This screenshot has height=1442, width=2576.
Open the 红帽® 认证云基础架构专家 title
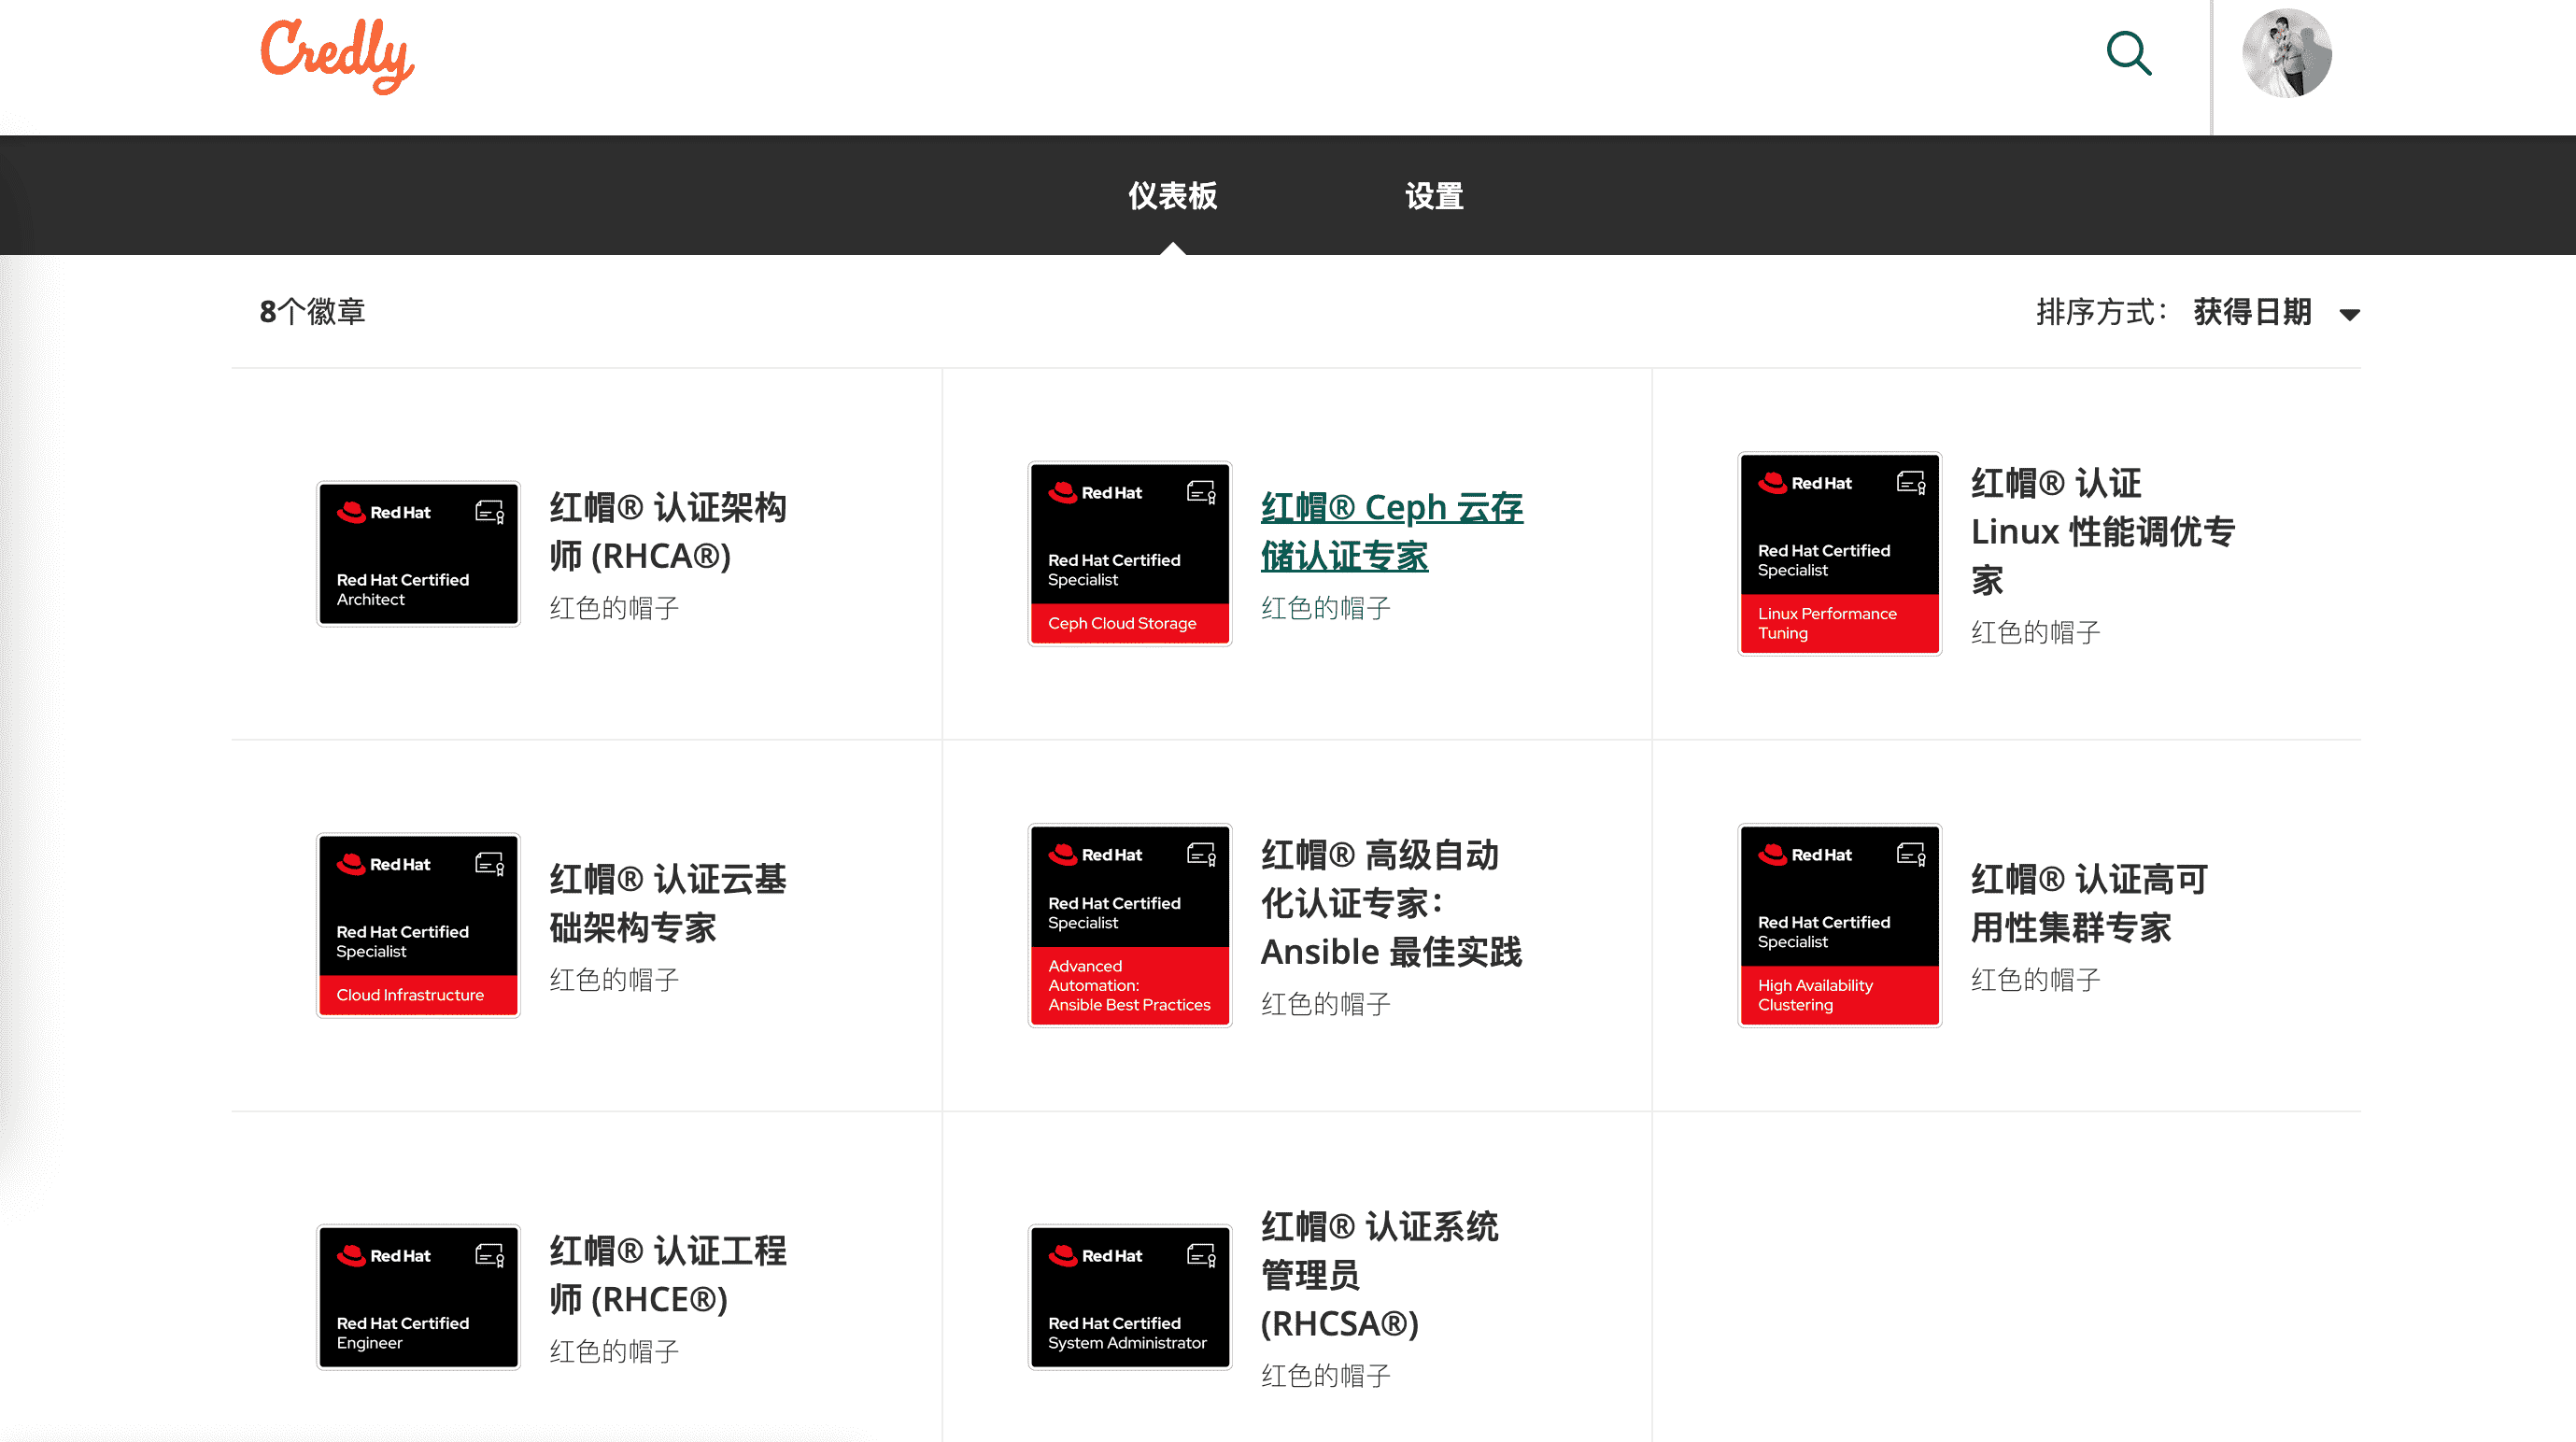coord(668,903)
